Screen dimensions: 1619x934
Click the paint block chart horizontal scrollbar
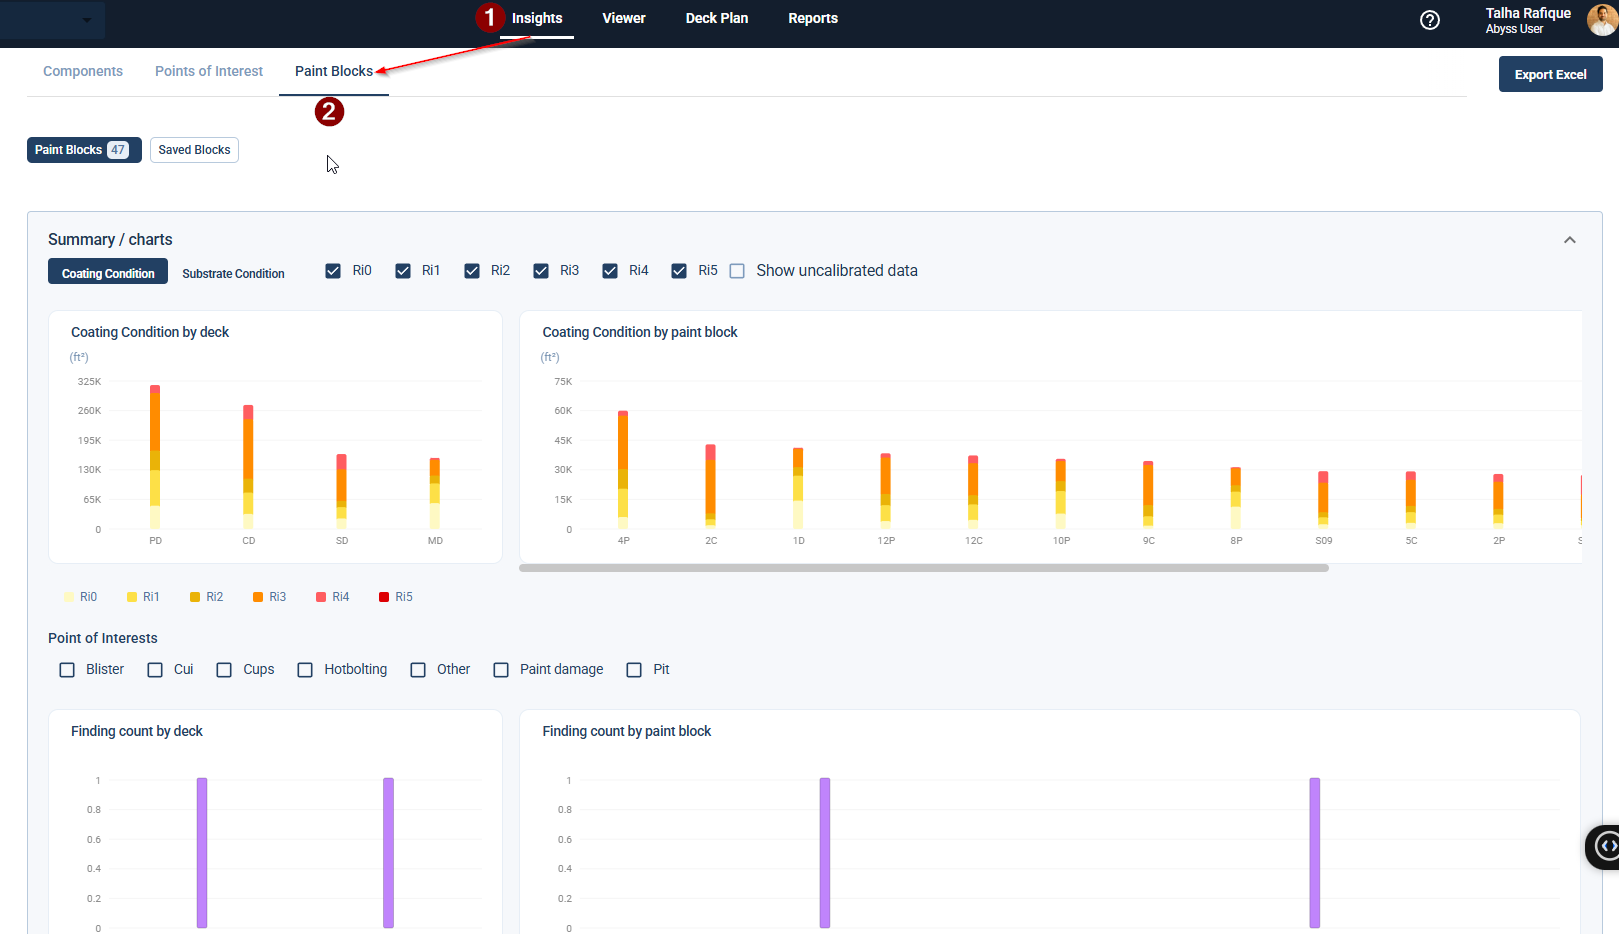coord(923,568)
